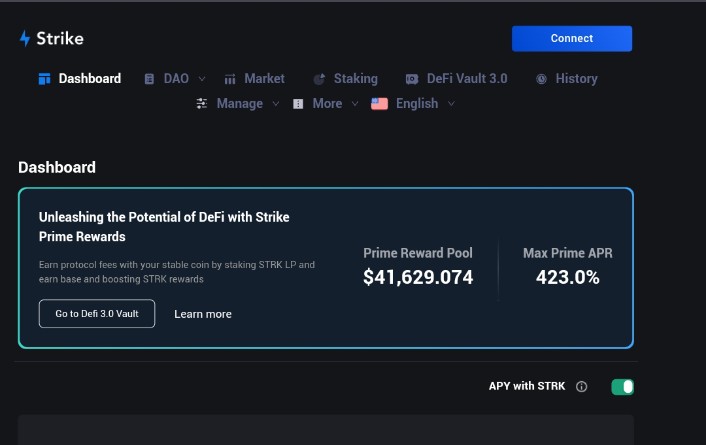Image resolution: width=706 pixels, height=445 pixels.
Task: Toggle the APY with STRK switch
Action: click(622, 387)
